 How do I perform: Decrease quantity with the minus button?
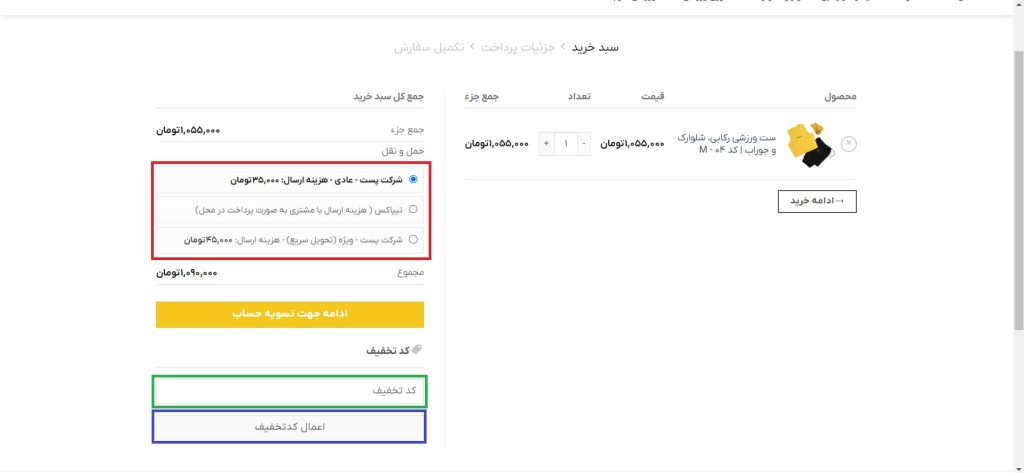(585, 144)
